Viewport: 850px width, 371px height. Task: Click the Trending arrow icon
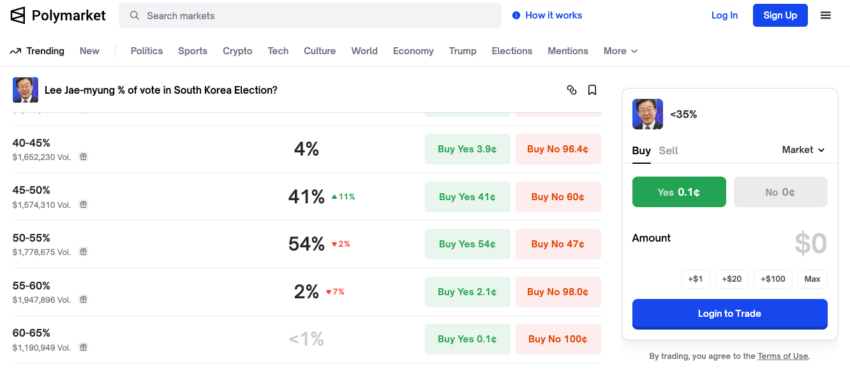point(15,51)
